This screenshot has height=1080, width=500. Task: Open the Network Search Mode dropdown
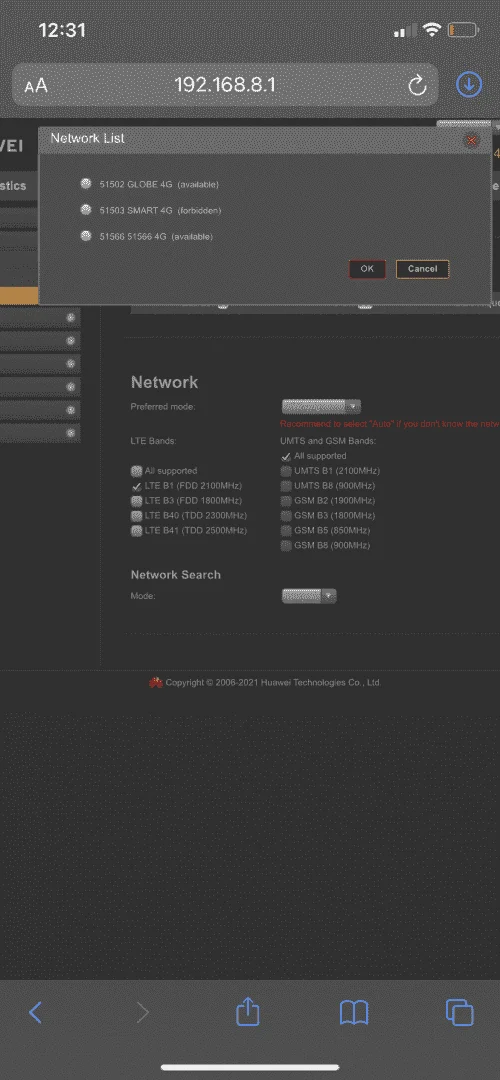pos(309,596)
